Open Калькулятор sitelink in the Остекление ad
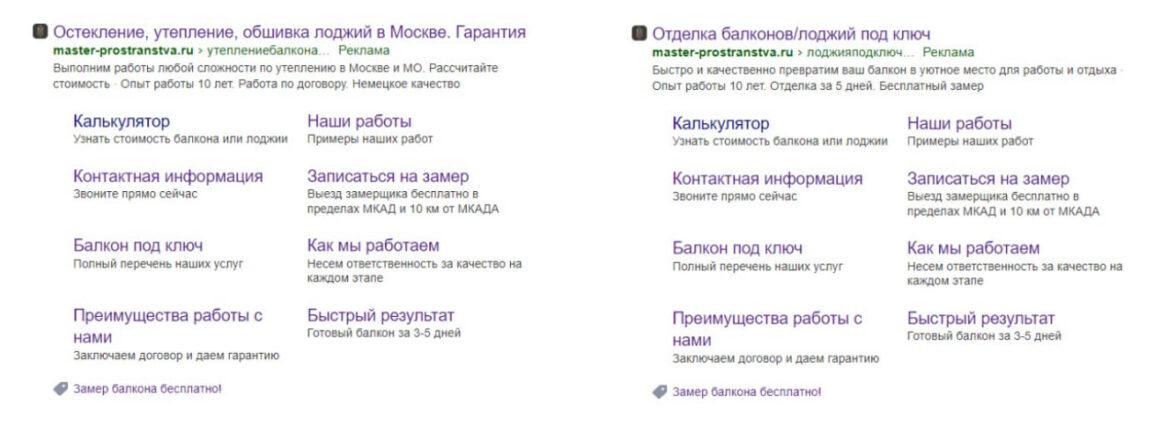 (x=121, y=121)
